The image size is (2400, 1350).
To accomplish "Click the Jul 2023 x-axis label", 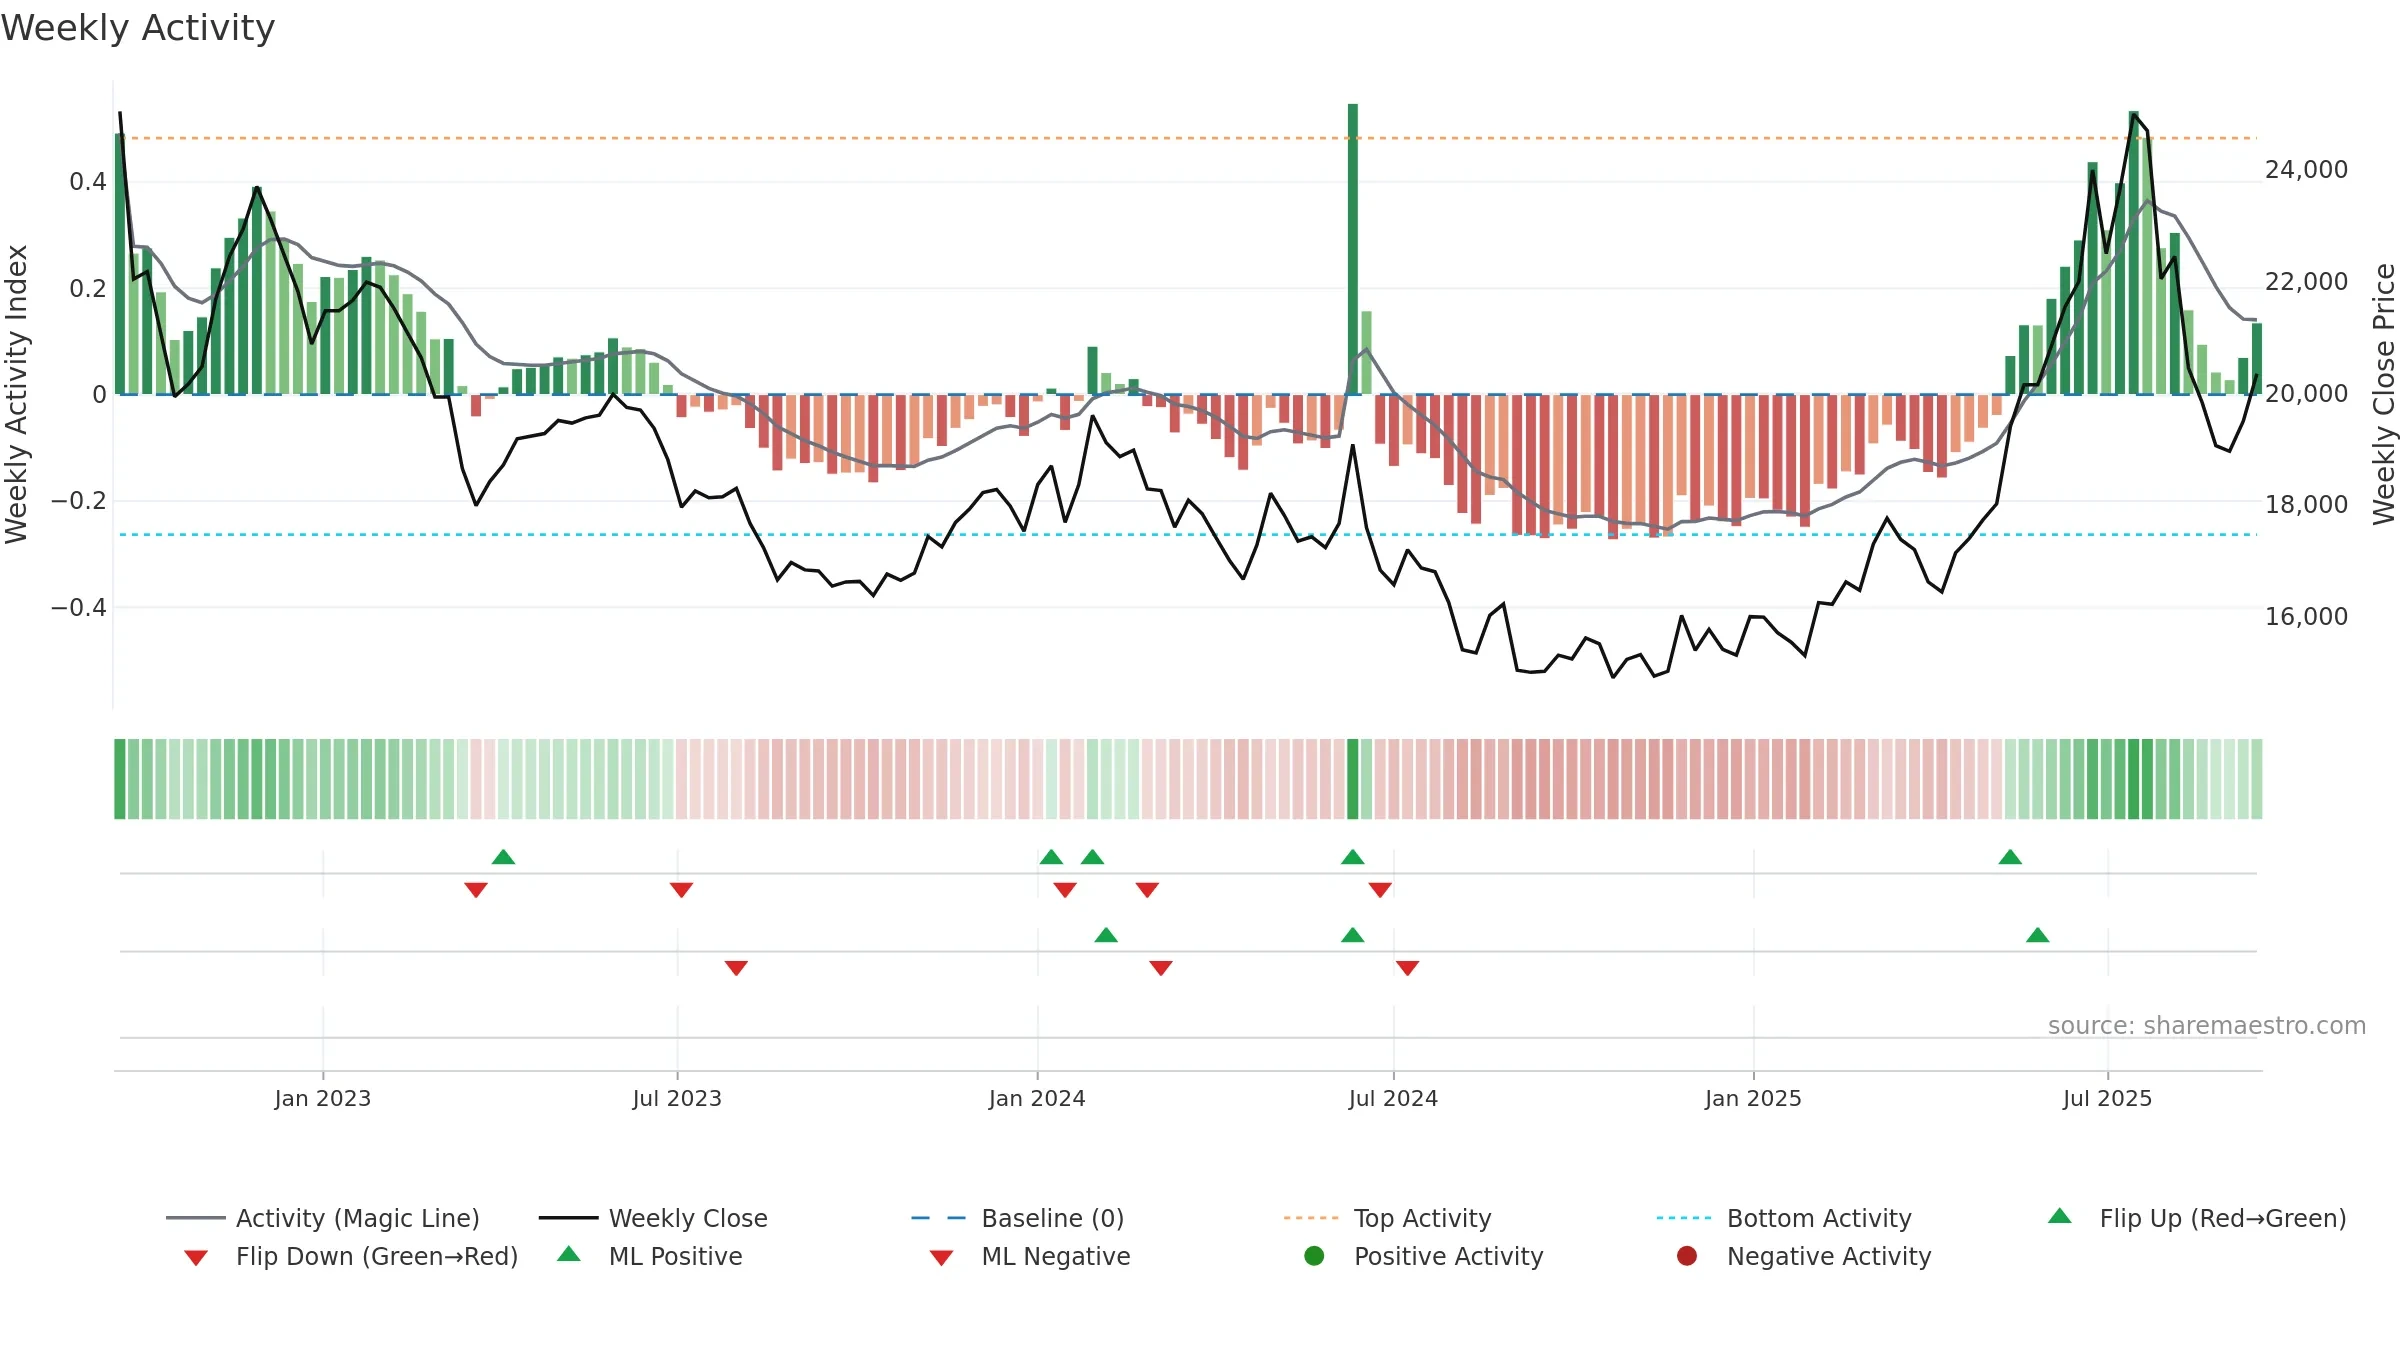I will [x=677, y=1098].
